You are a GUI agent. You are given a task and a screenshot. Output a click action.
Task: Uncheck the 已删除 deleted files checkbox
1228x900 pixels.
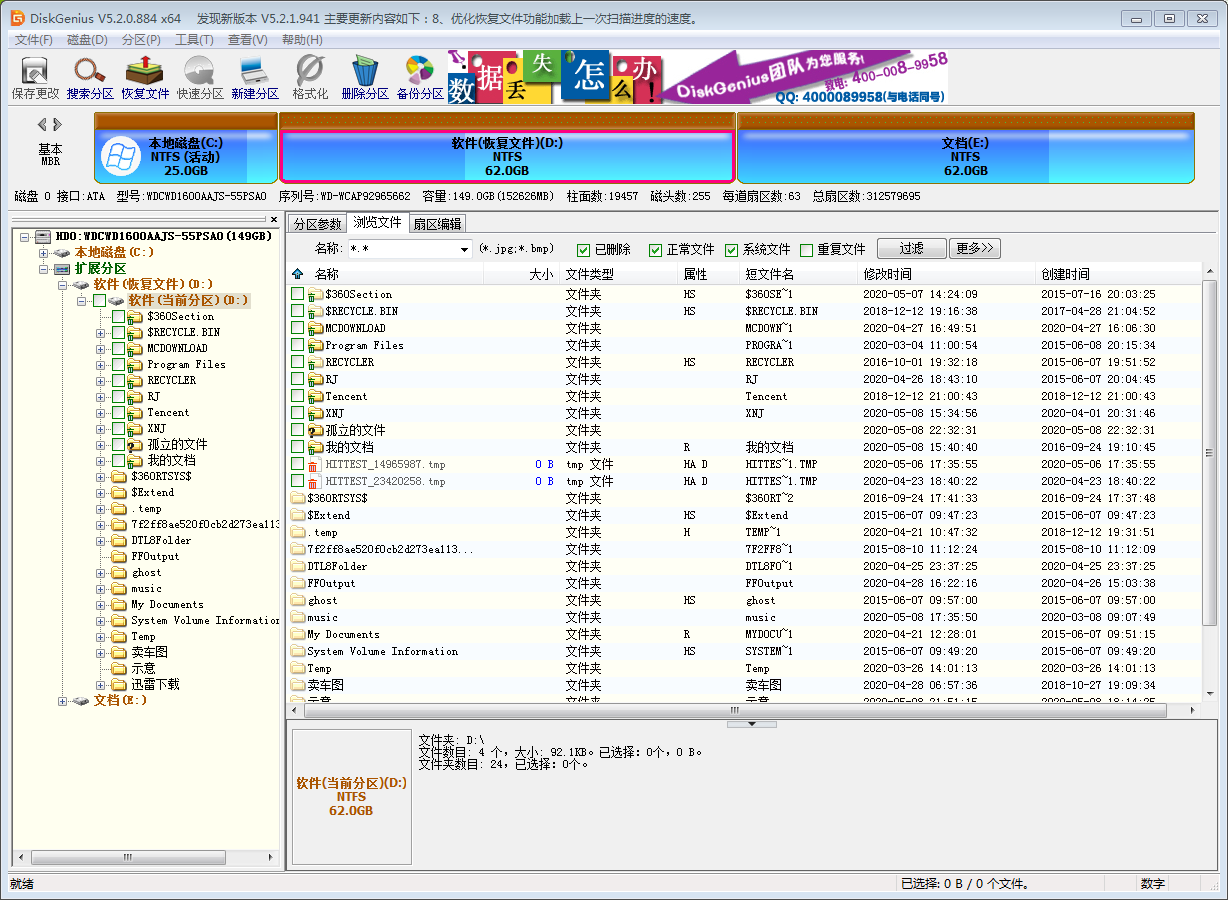pos(584,250)
